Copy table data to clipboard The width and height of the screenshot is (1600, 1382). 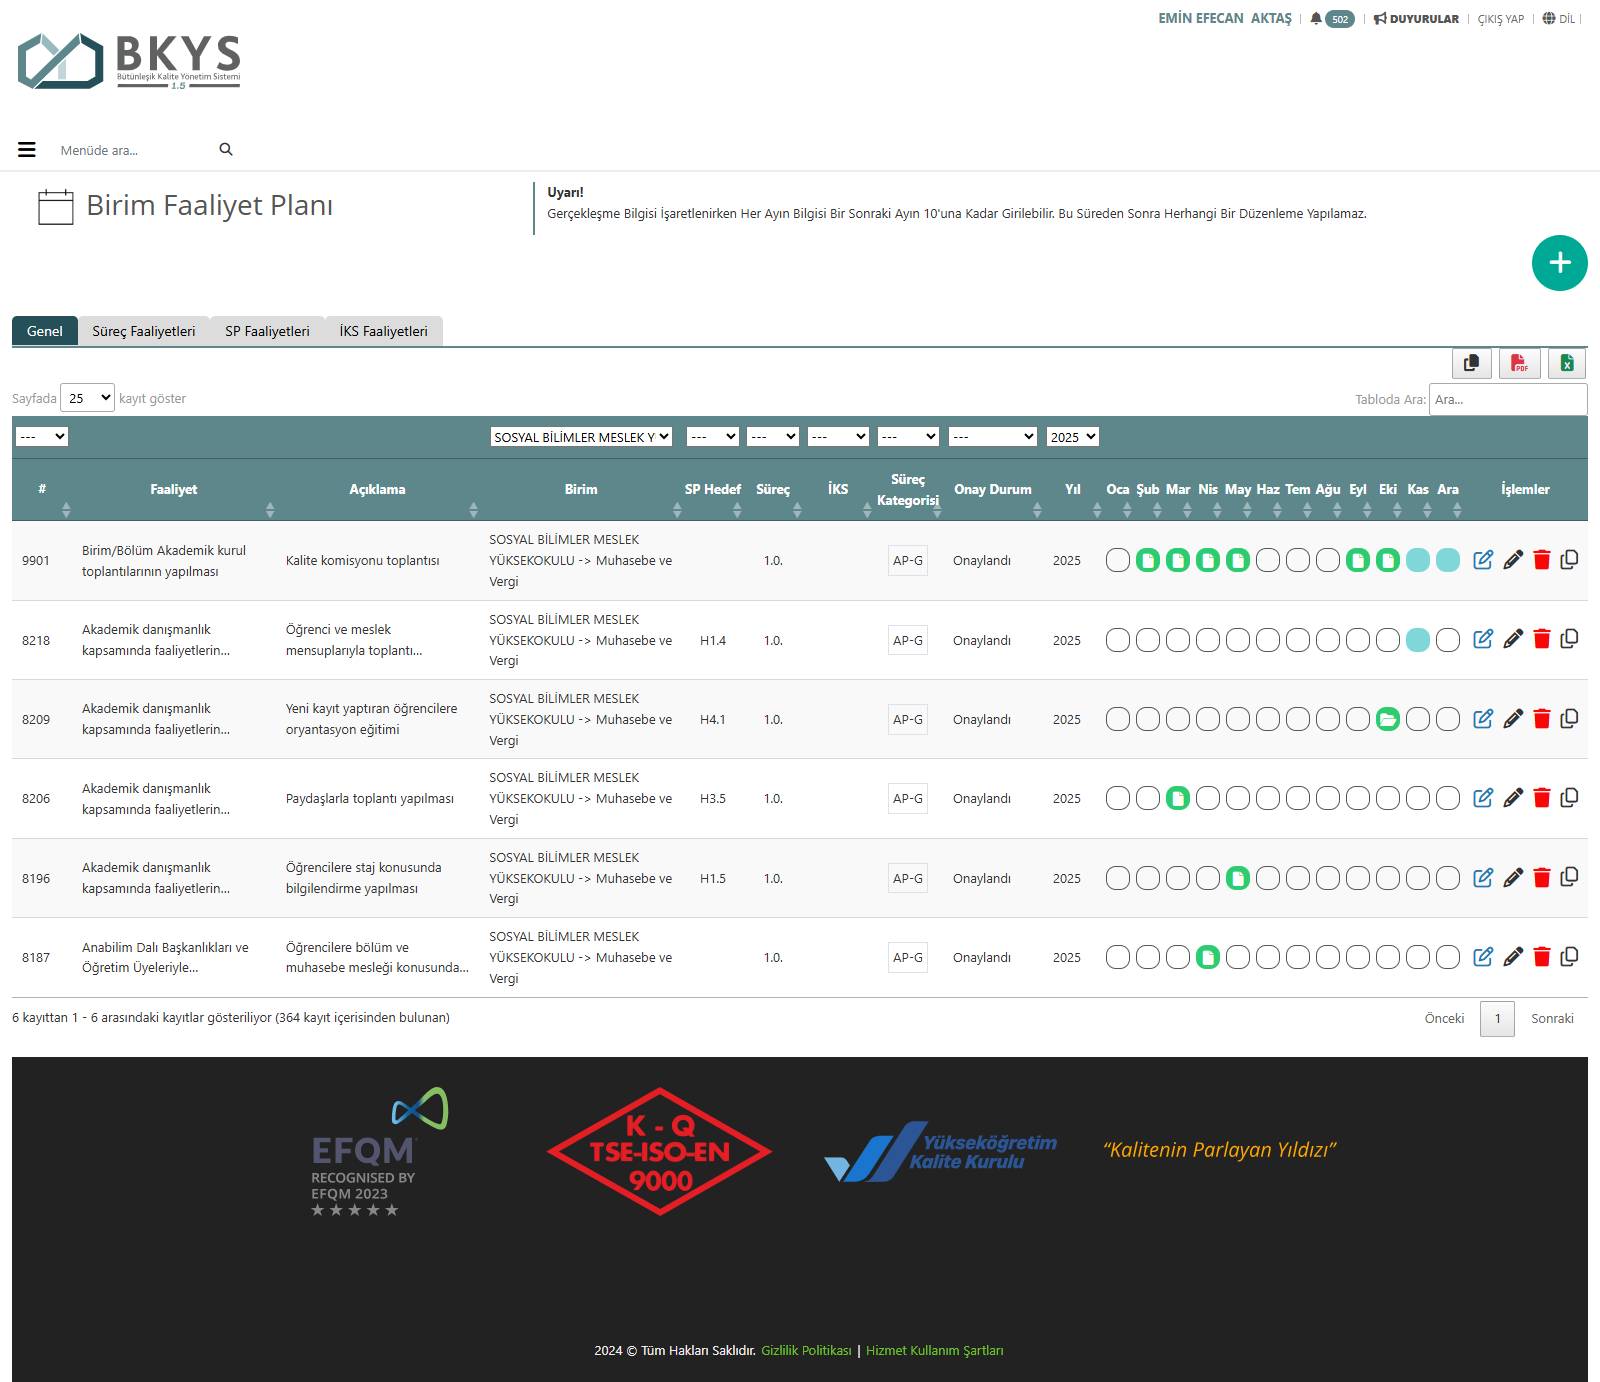[1471, 363]
